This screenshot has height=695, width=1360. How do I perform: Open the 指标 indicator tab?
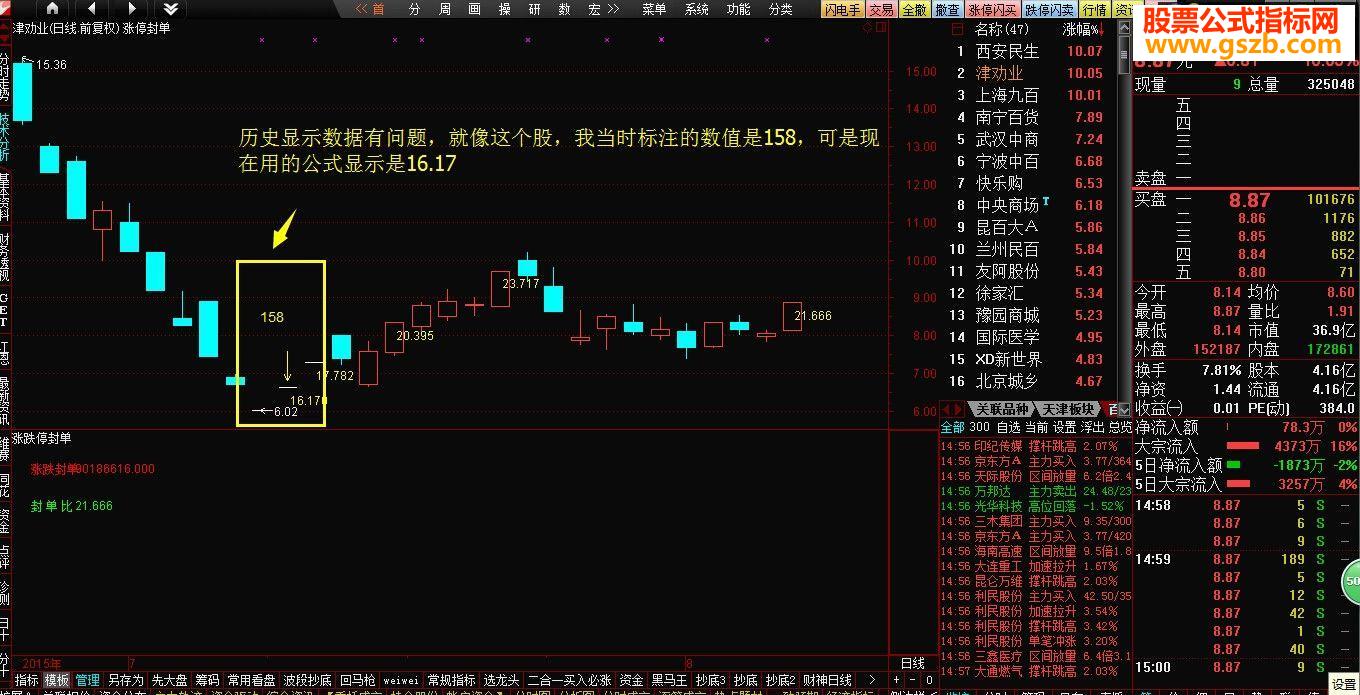(x=27, y=680)
